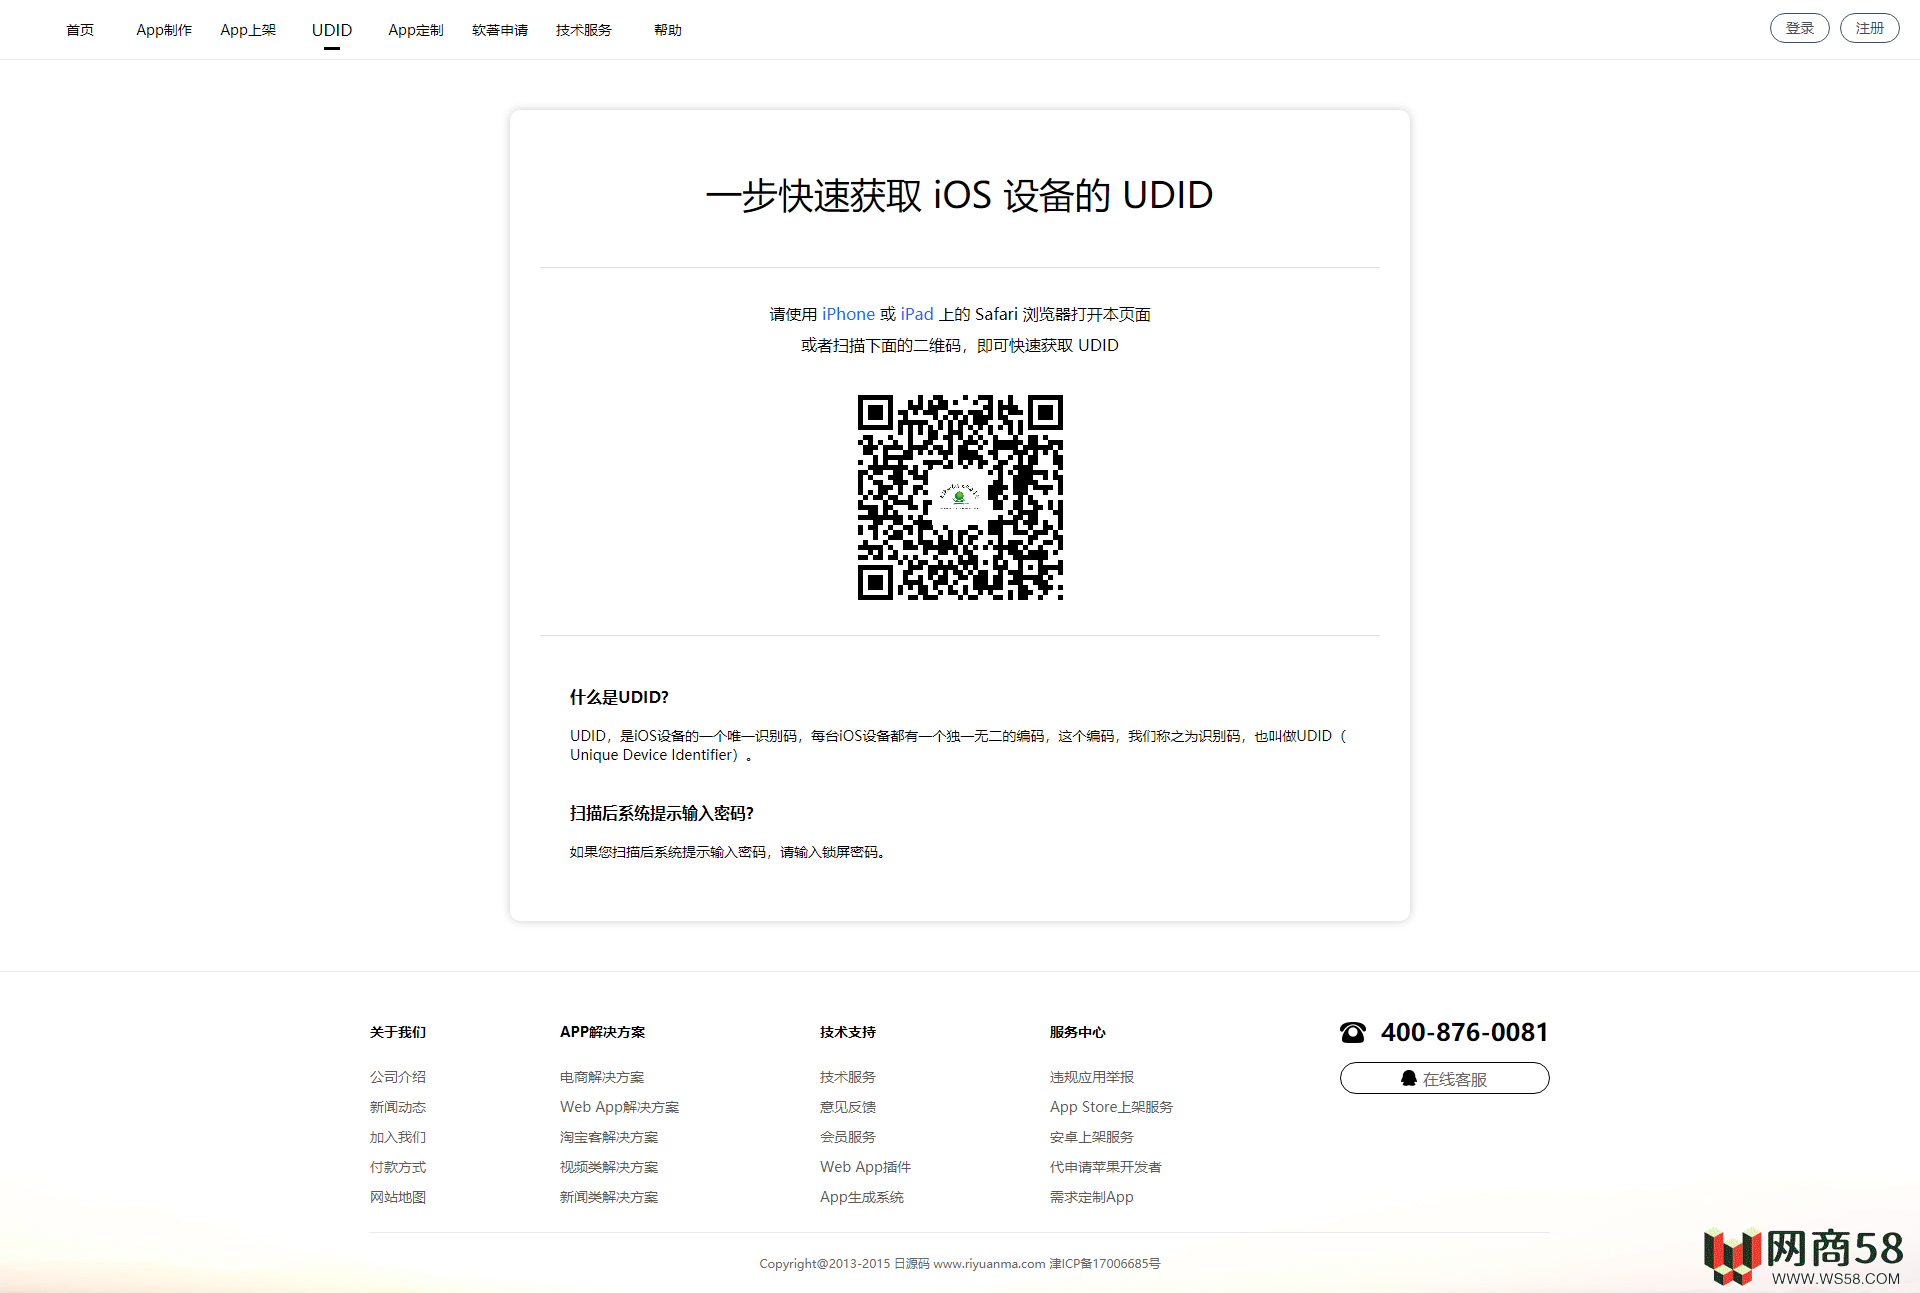Screen dimensions: 1920x1293
Task: Click the 关于我们 footer heading
Action: click(x=398, y=1032)
